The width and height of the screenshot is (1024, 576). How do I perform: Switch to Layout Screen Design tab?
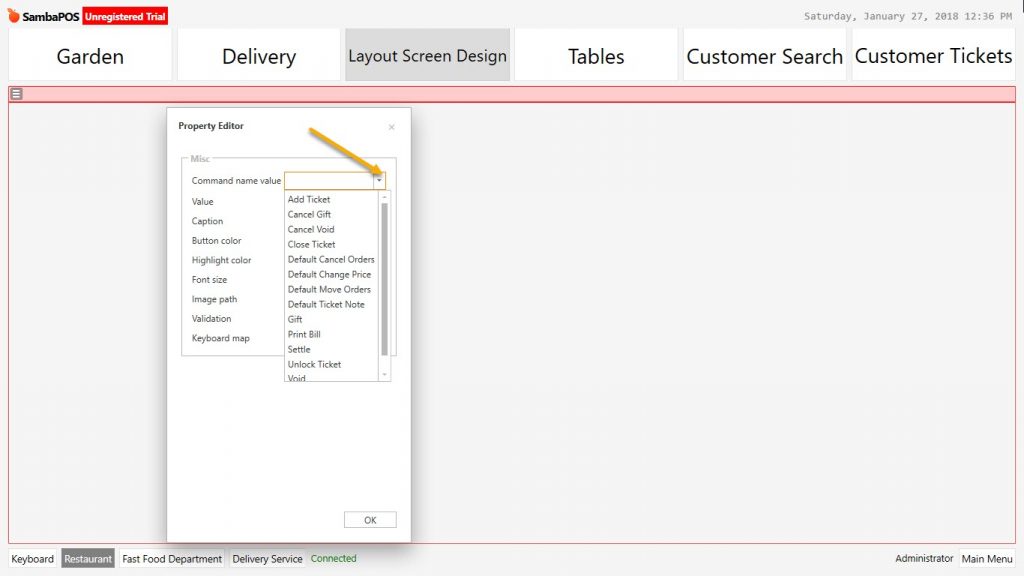(x=427, y=56)
